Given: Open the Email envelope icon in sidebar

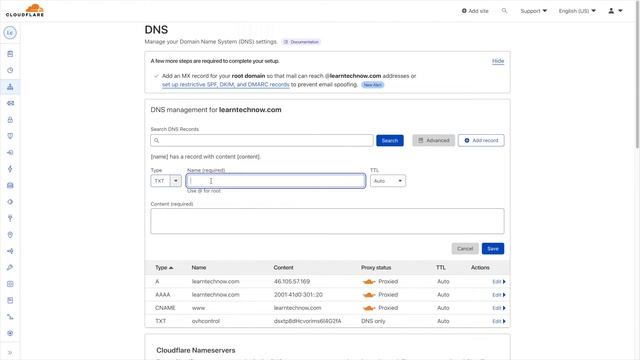Looking at the screenshot, I should click(x=10, y=103).
